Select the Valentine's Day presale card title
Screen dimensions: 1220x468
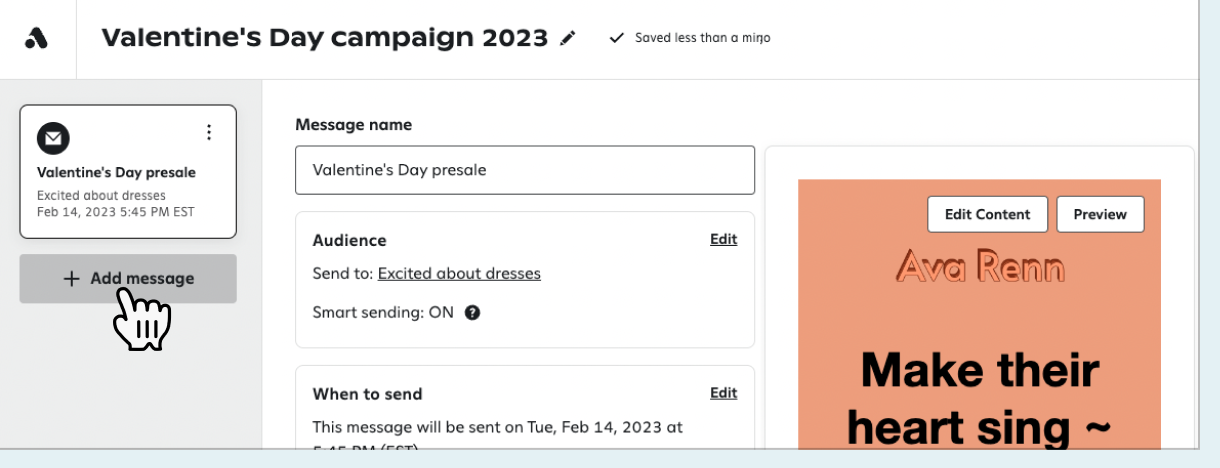tap(116, 172)
